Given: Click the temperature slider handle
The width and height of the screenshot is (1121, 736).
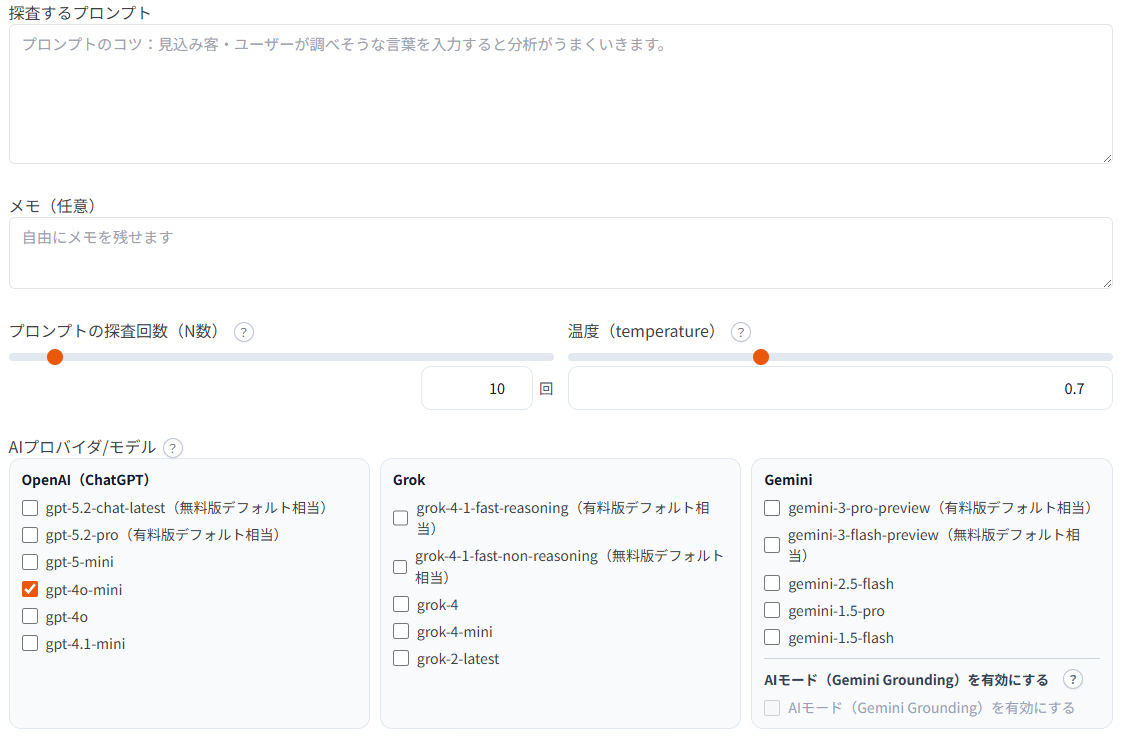Looking at the screenshot, I should tap(761, 356).
